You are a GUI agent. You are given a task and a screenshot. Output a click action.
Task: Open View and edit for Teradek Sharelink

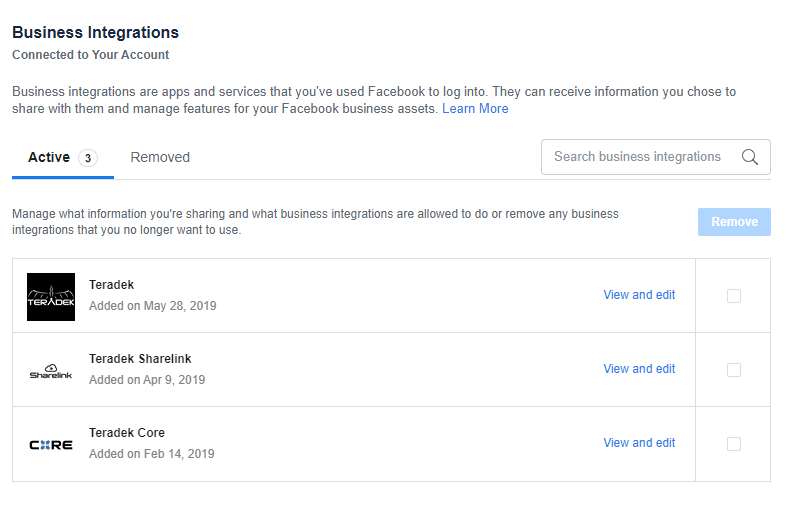tap(639, 369)
